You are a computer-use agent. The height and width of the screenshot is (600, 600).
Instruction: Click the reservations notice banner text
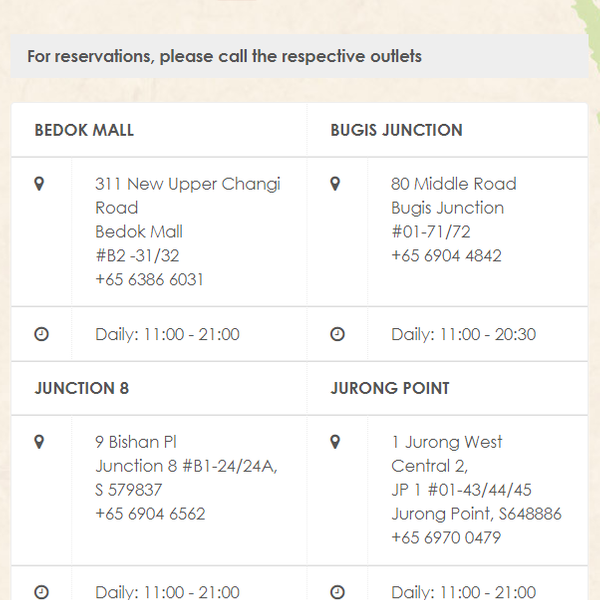[224, 56]
